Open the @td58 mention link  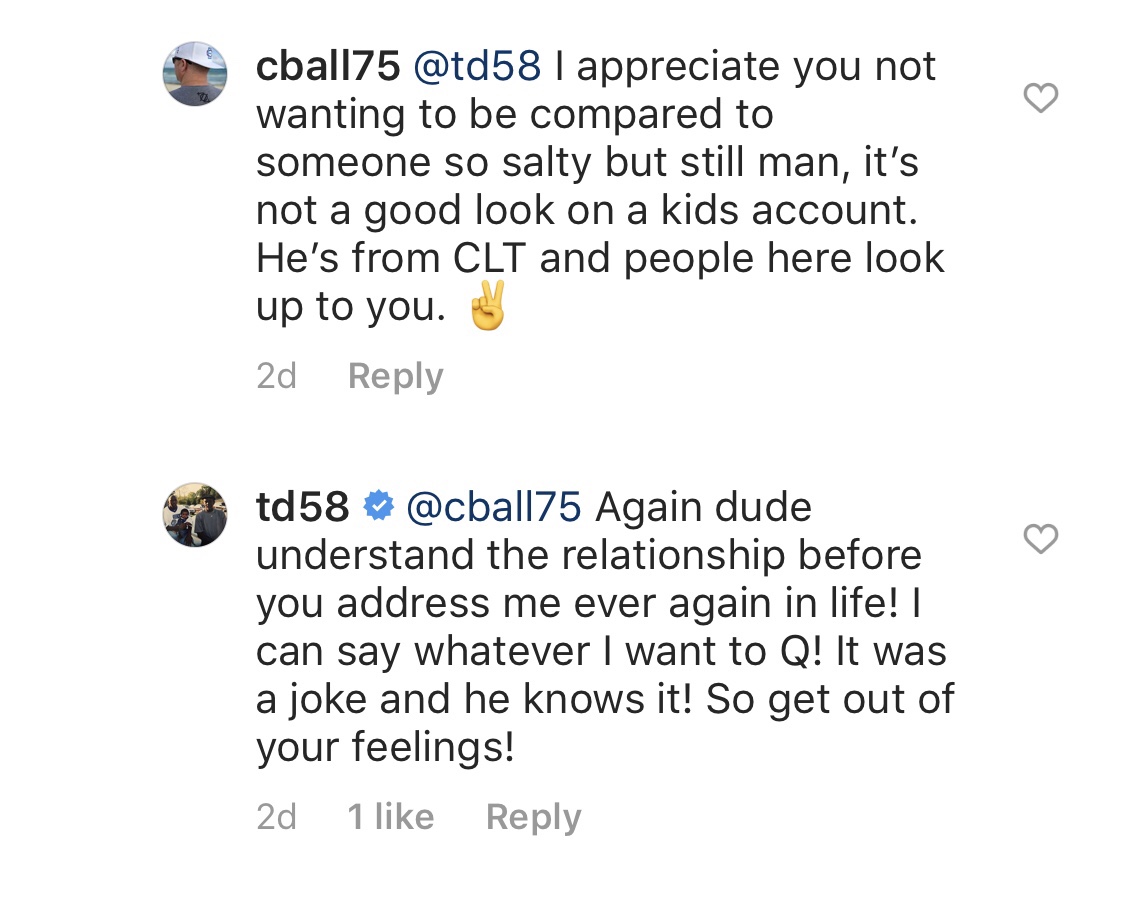[x=477, y=67]
